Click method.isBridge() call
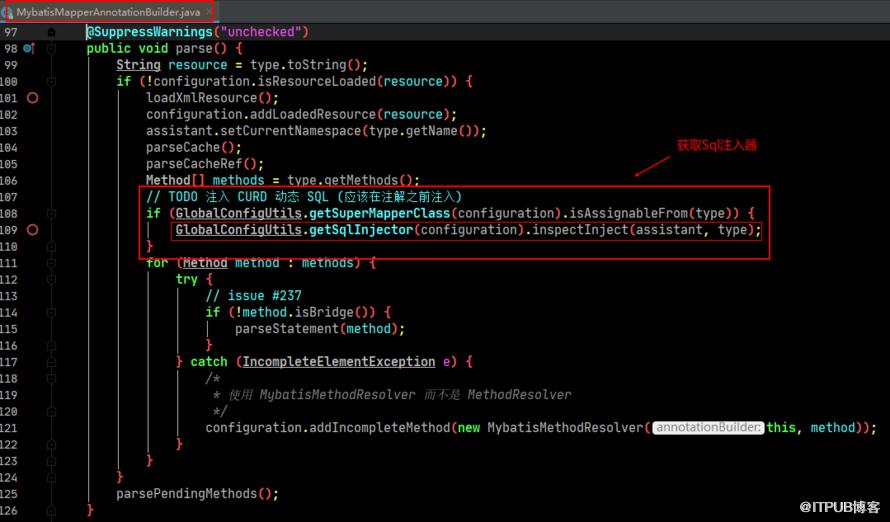This screenshot has width=890, height=522. (310, 312)
